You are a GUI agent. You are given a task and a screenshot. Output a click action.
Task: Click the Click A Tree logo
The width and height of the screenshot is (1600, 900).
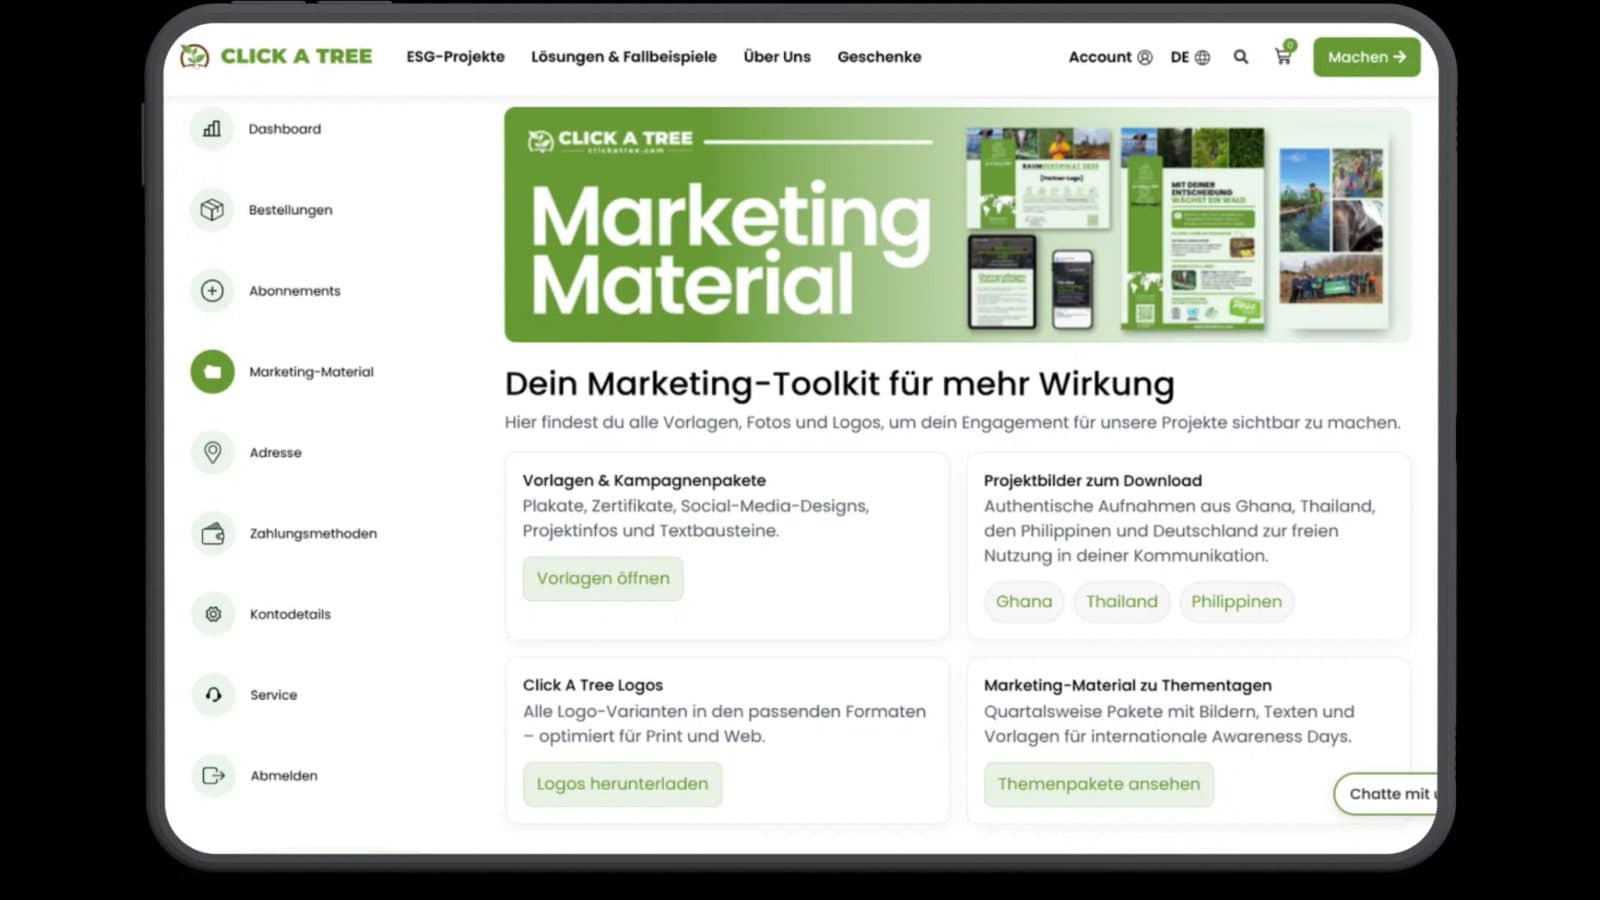276,56
